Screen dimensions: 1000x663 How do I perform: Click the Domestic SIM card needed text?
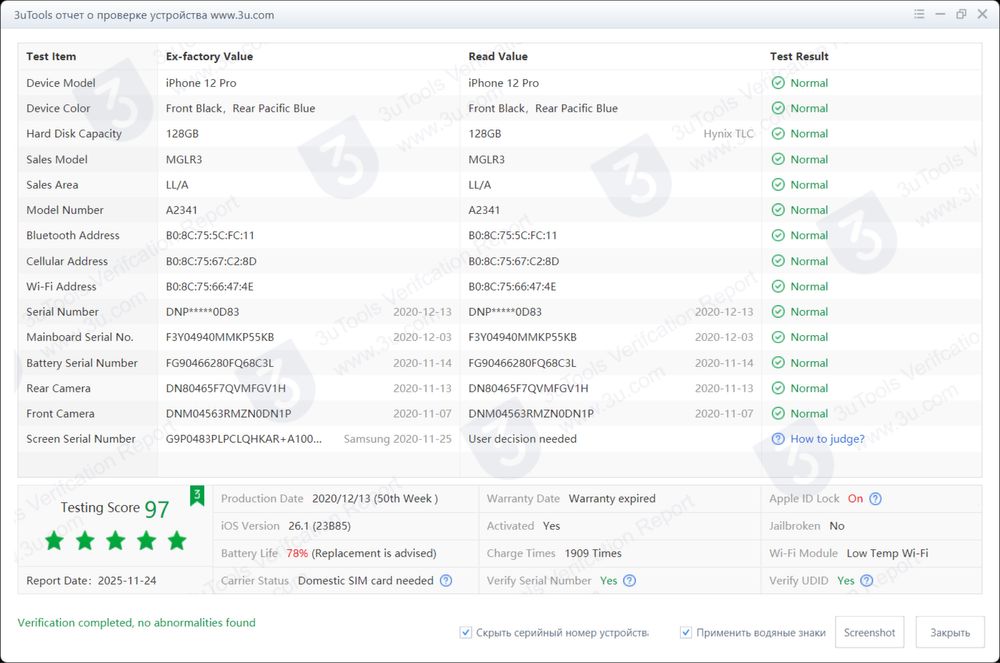coord(365,581)
